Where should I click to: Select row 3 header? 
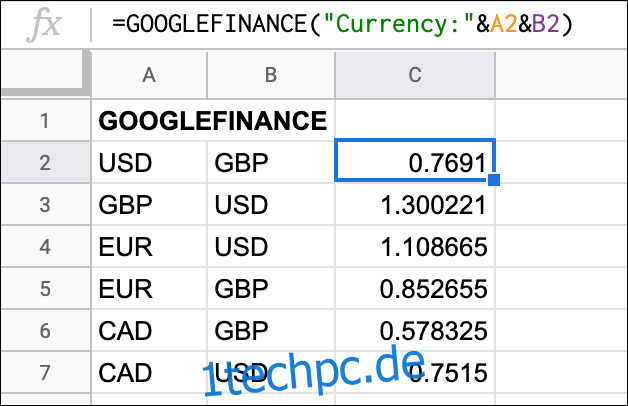(x=45, y=204)
